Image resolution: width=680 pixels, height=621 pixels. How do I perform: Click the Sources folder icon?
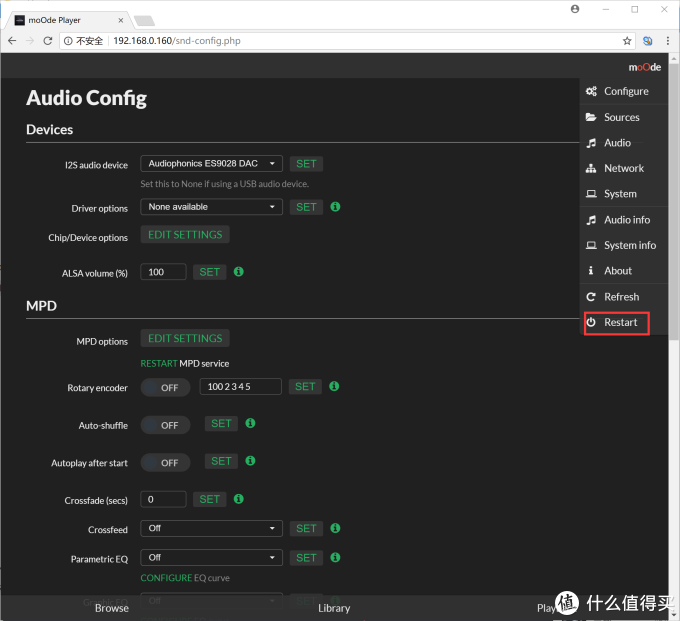tap(591, 117)
